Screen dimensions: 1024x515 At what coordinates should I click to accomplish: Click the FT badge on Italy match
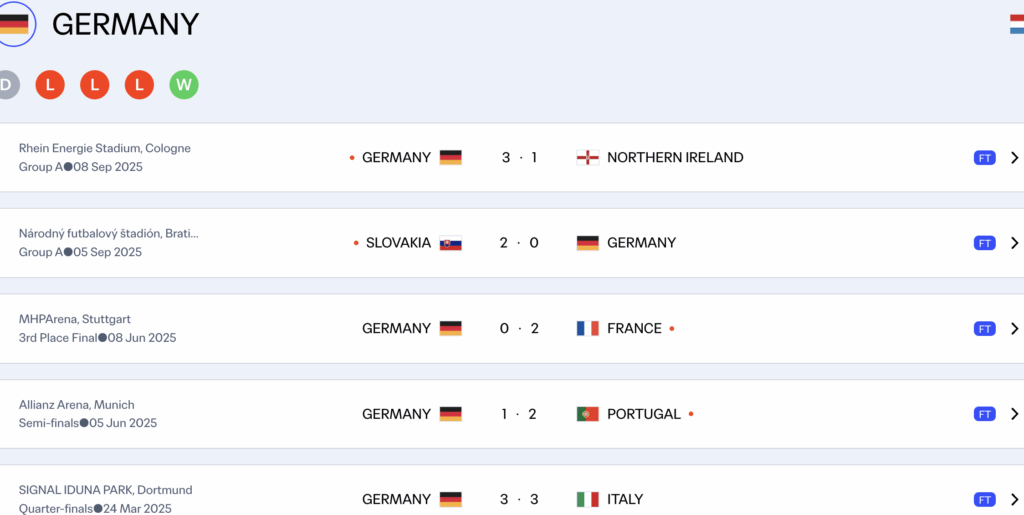coord(984,500)
